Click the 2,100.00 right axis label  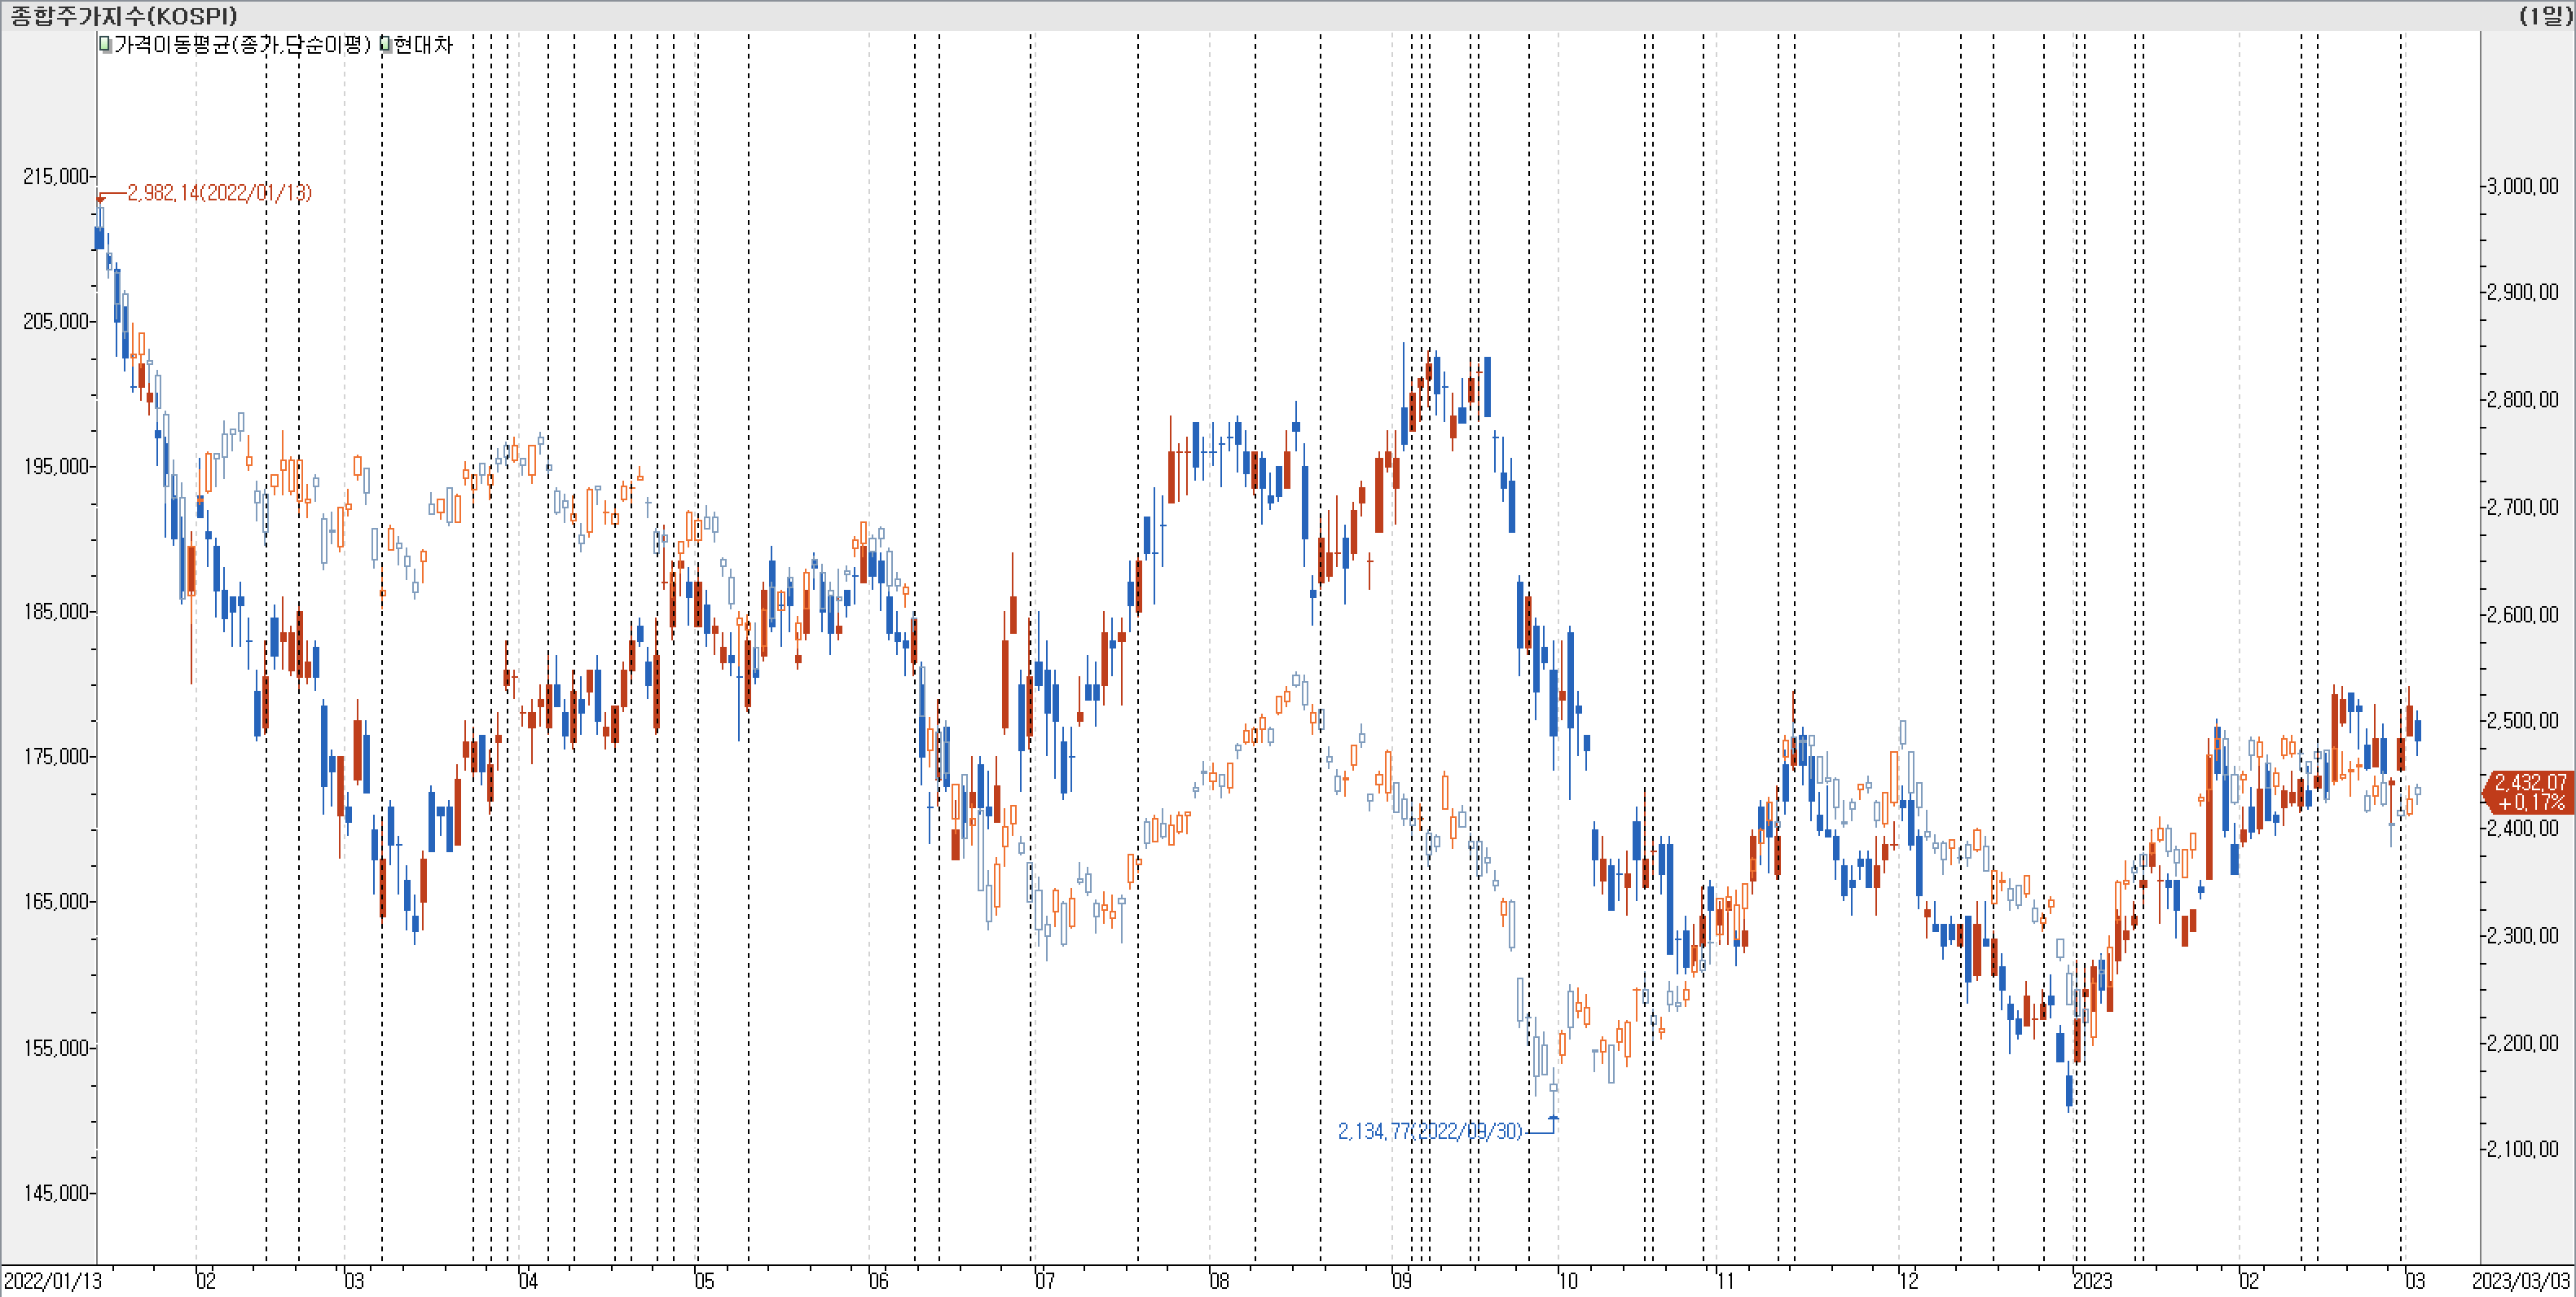2522,1149
